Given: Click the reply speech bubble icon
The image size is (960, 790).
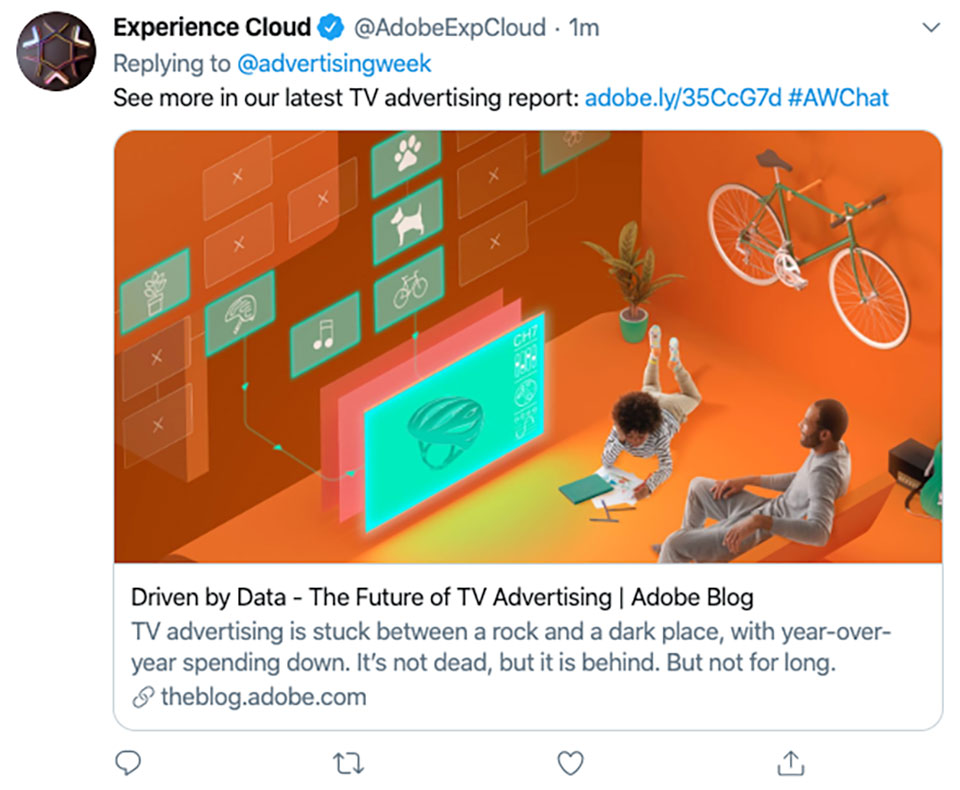Looking at the screenshot, I should 128,763.
